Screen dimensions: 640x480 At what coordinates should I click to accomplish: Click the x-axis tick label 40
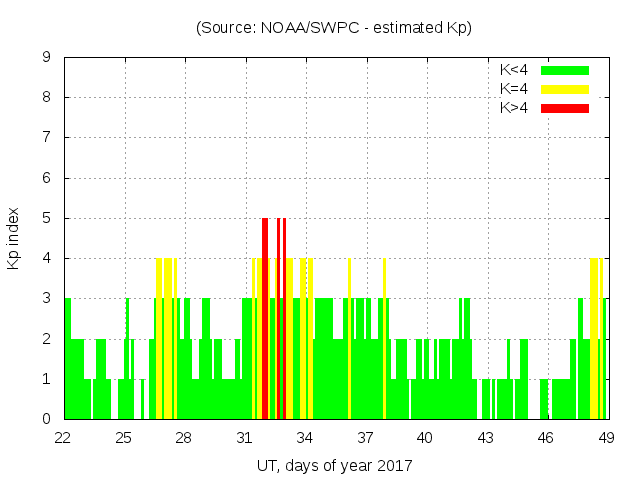click(x=425, y=438)
